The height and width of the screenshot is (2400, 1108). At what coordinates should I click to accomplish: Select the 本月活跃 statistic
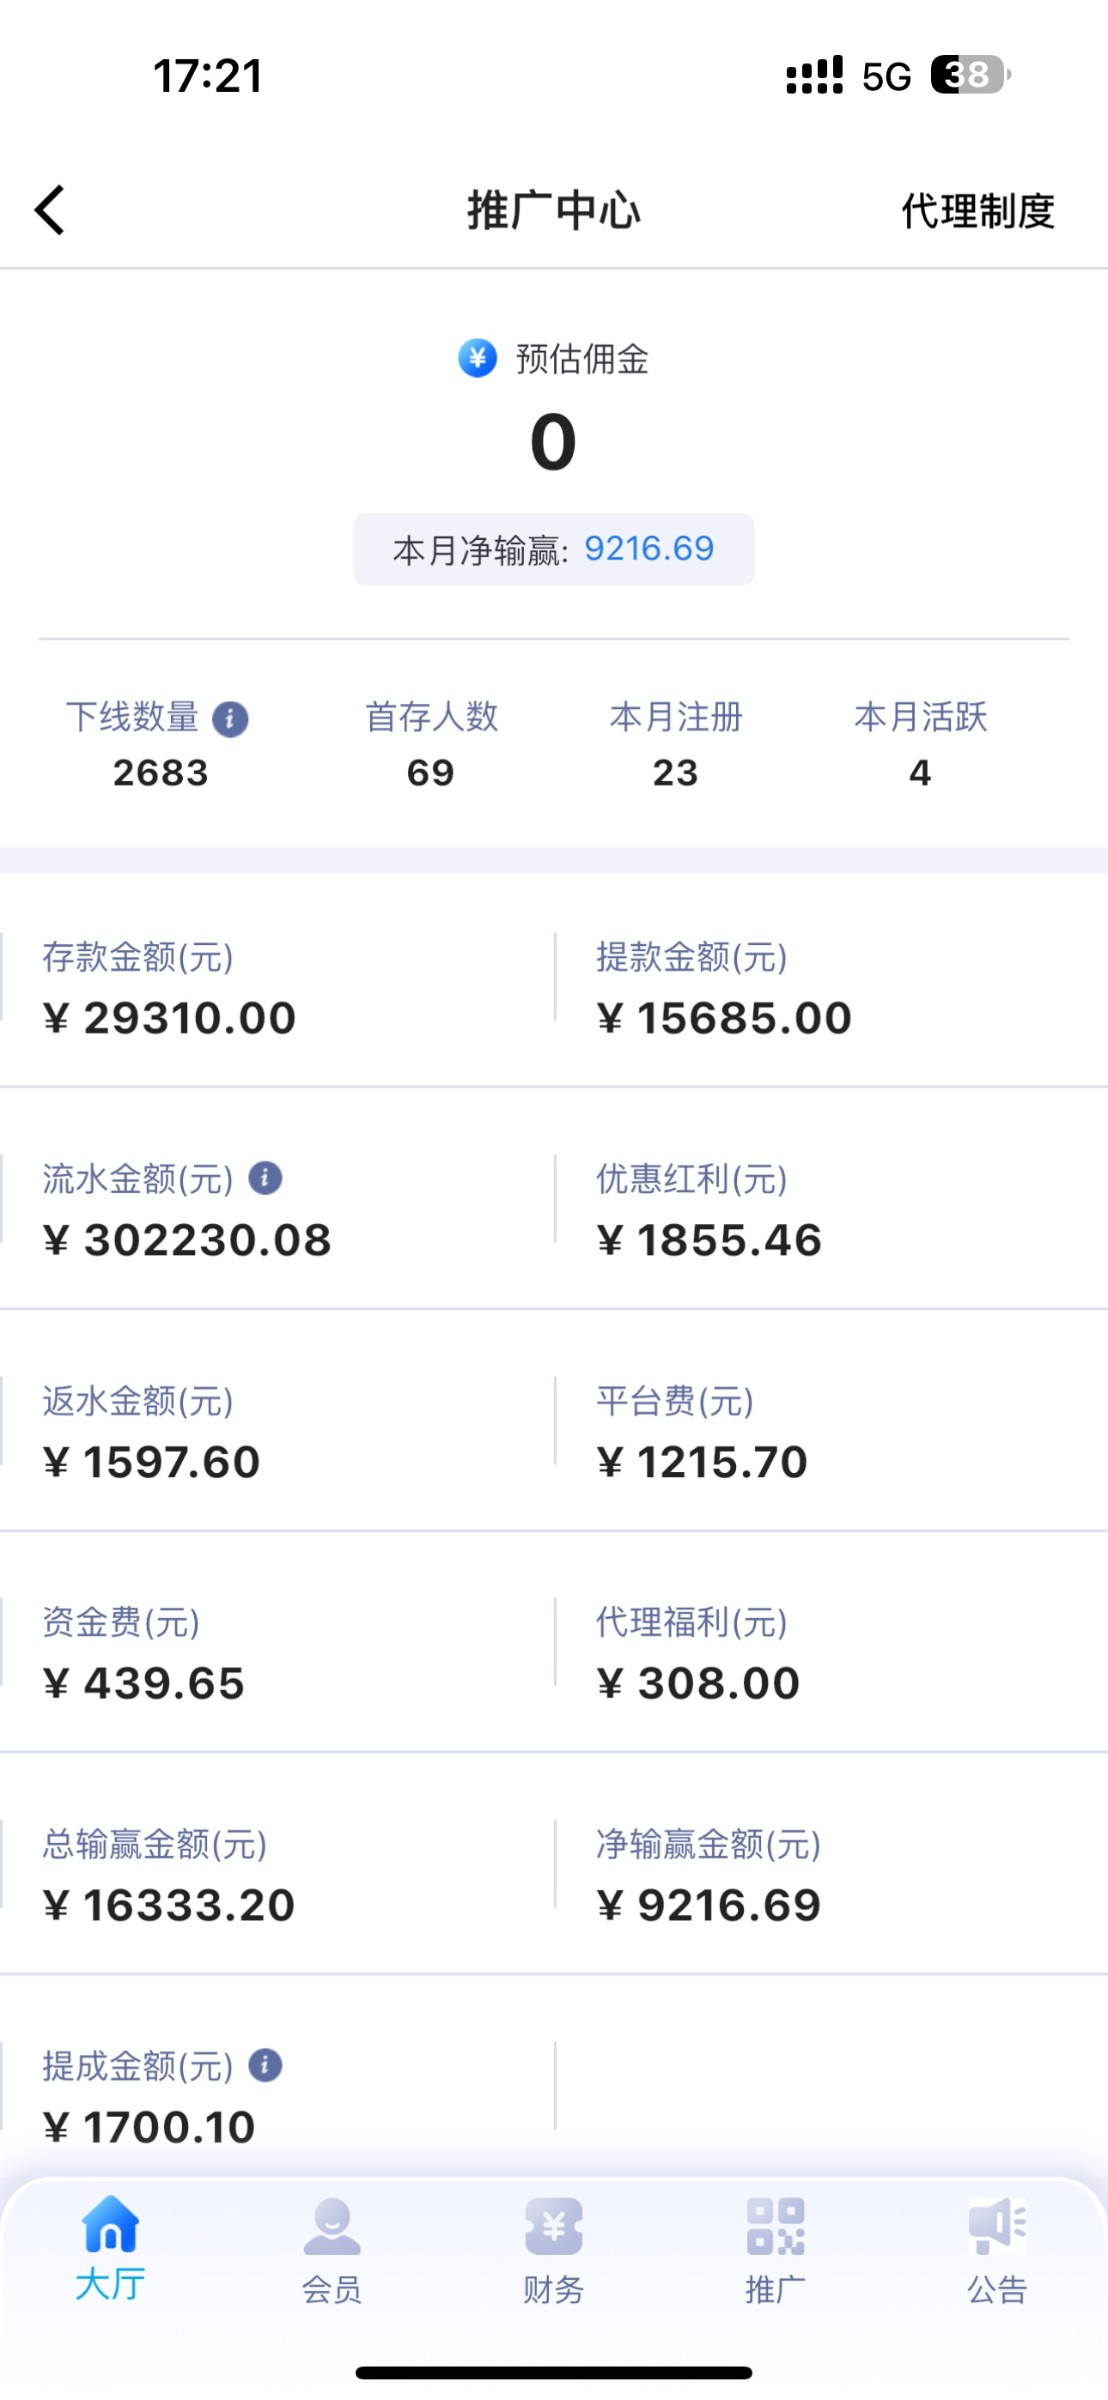click(x=920, y=744)
